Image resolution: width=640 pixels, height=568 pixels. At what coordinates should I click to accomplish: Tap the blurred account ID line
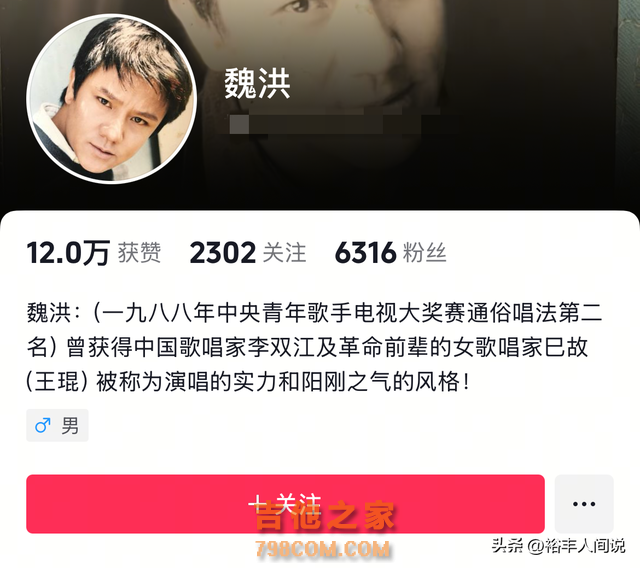tap(335, 124)
